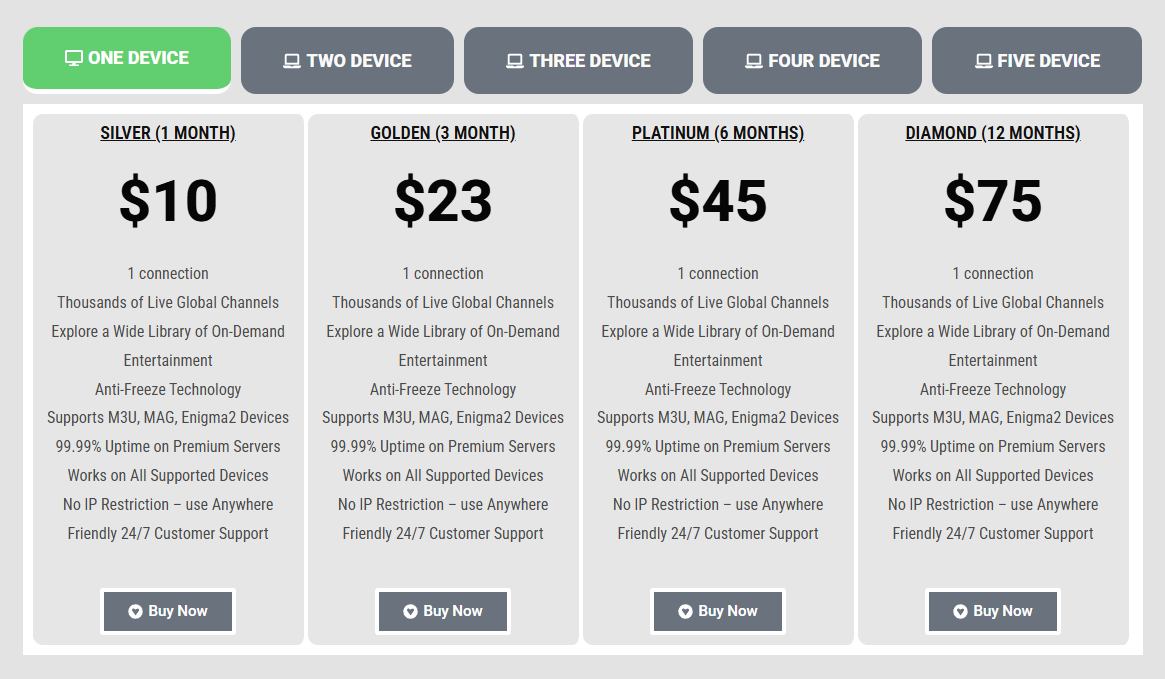1165x679 pixels.
Task: Open the PLATINUM (6 MONTHS) plan link
Action: coord(718,132)
